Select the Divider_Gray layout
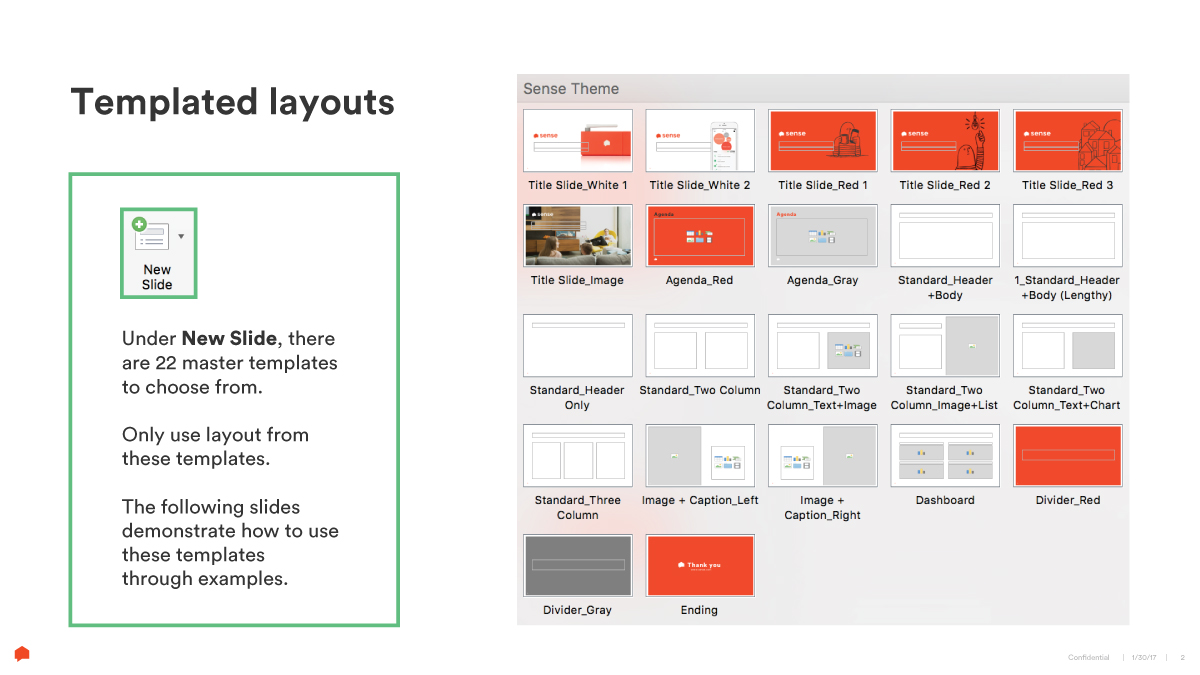Viewport: 1200px width, 675px height. 578,566
